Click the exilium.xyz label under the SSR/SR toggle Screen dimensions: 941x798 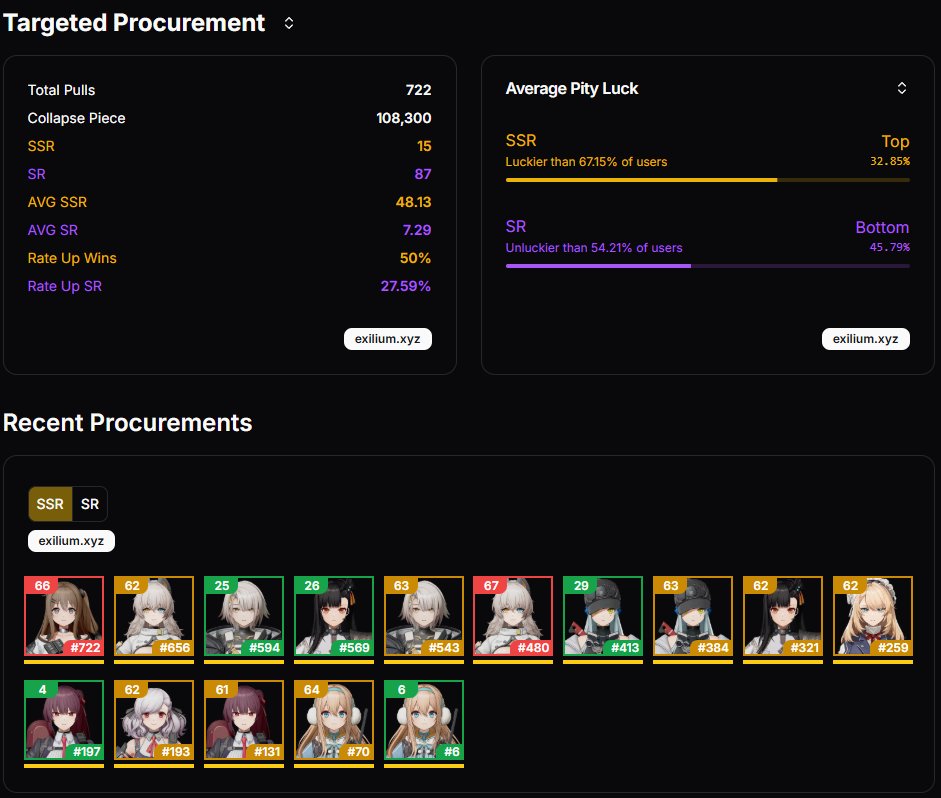(71, 541)
